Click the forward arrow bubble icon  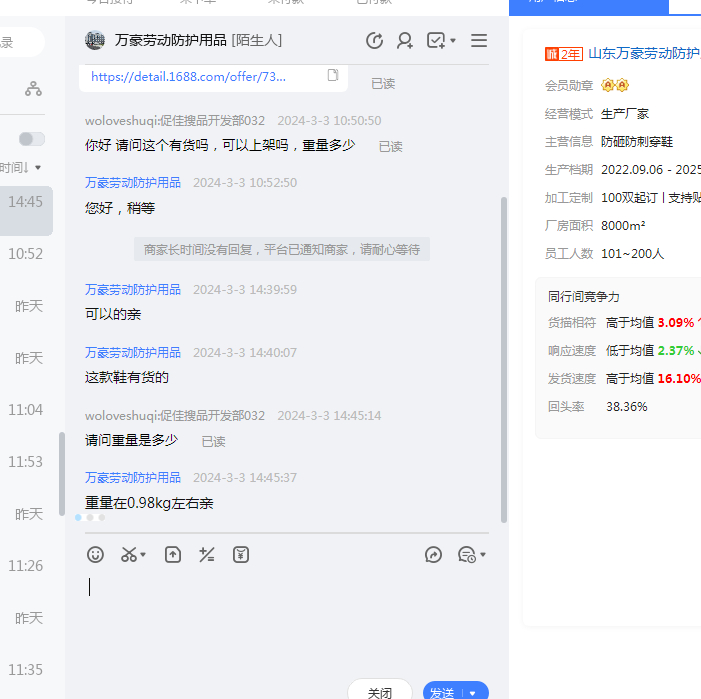click(x=433, y=554)
